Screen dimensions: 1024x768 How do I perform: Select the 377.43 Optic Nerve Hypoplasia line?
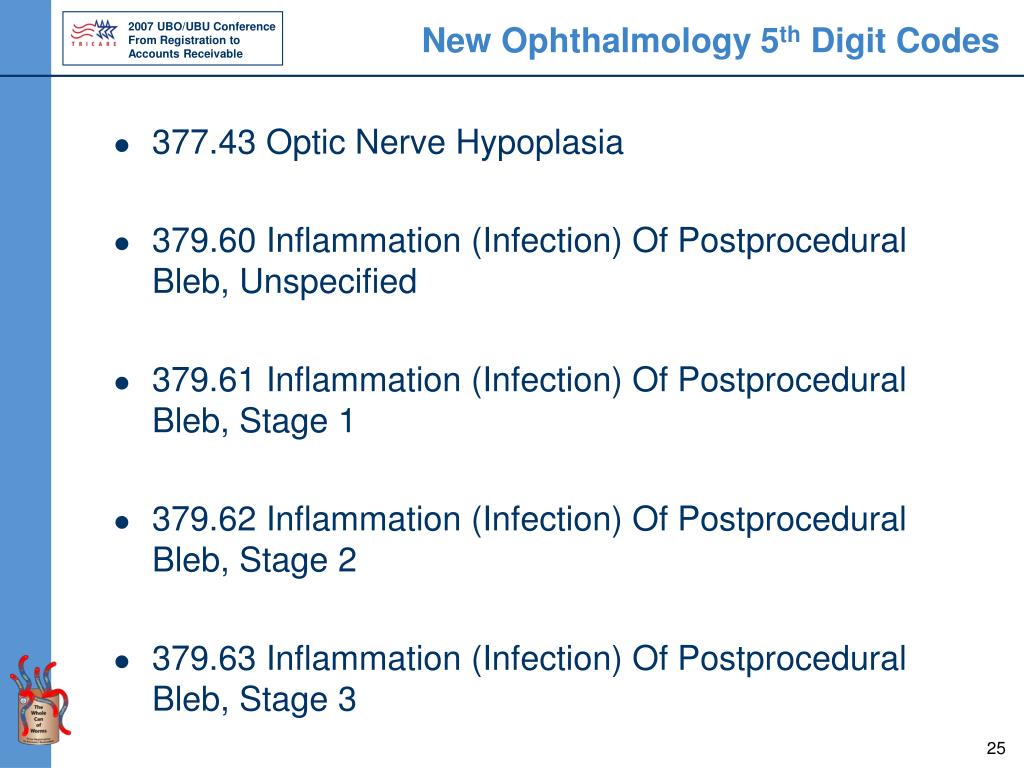[x=387, y=142]
